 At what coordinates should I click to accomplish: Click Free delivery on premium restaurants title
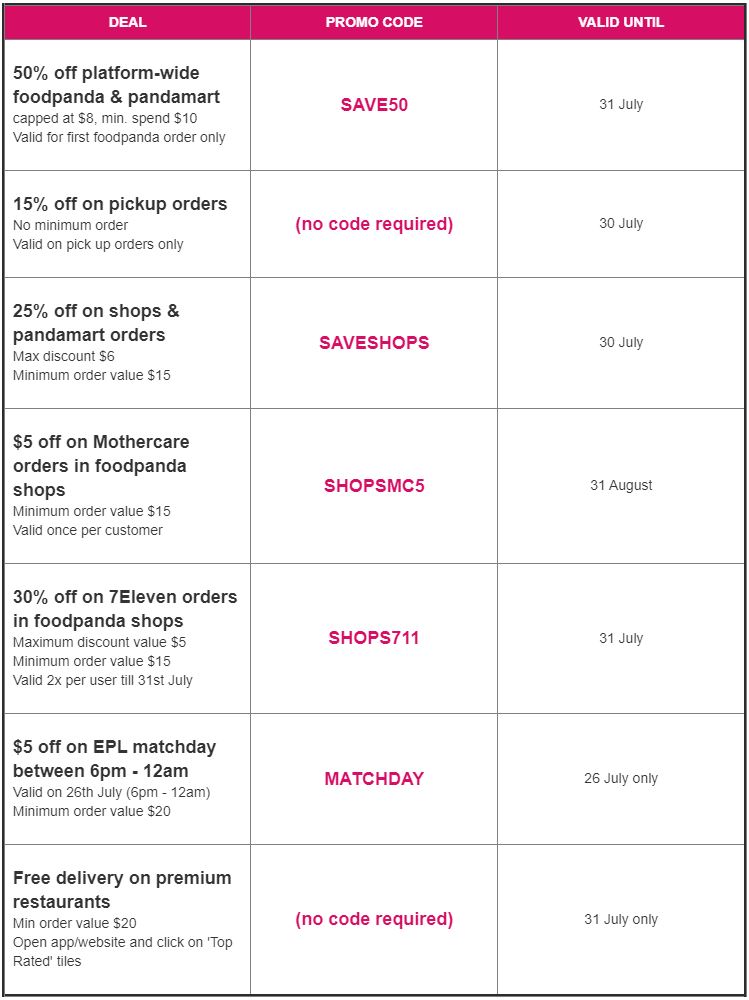tap(122, 889)
